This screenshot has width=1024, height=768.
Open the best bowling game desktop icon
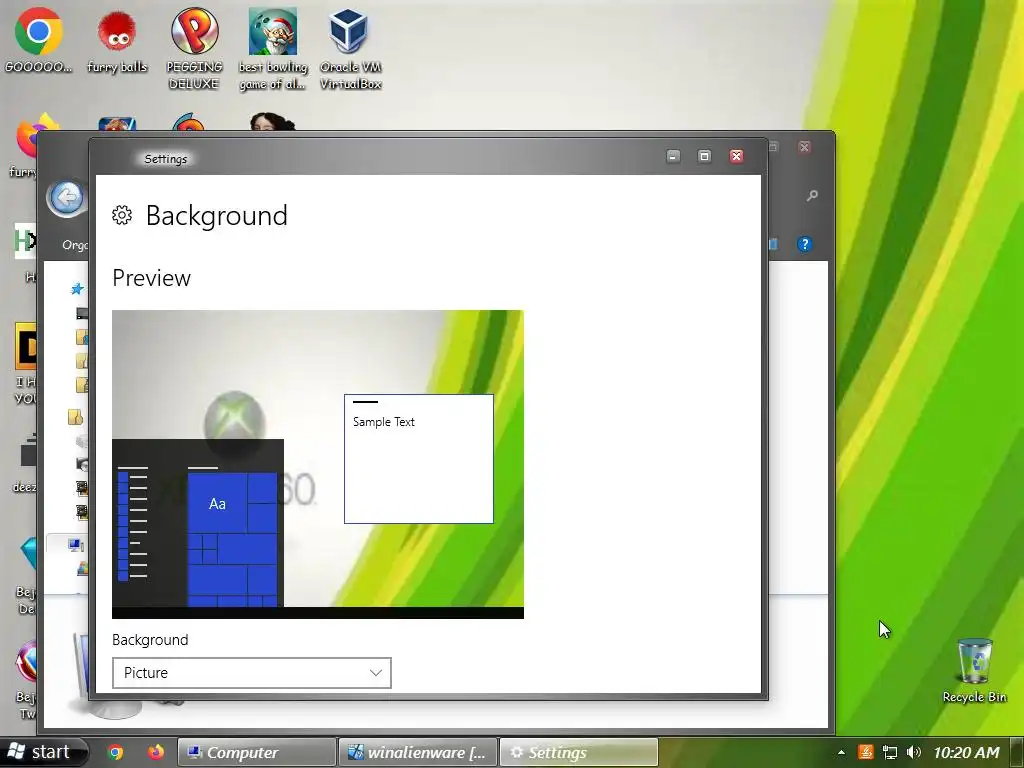point(273,47)
